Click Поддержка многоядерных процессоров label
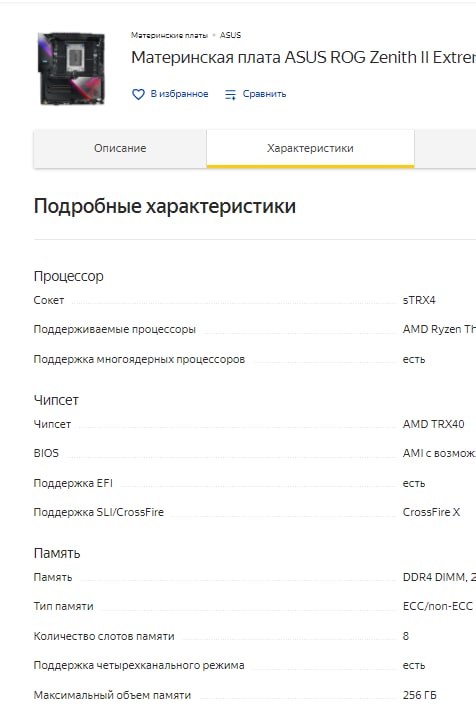Viewport: 476px width, 708px height. [140, 359]
